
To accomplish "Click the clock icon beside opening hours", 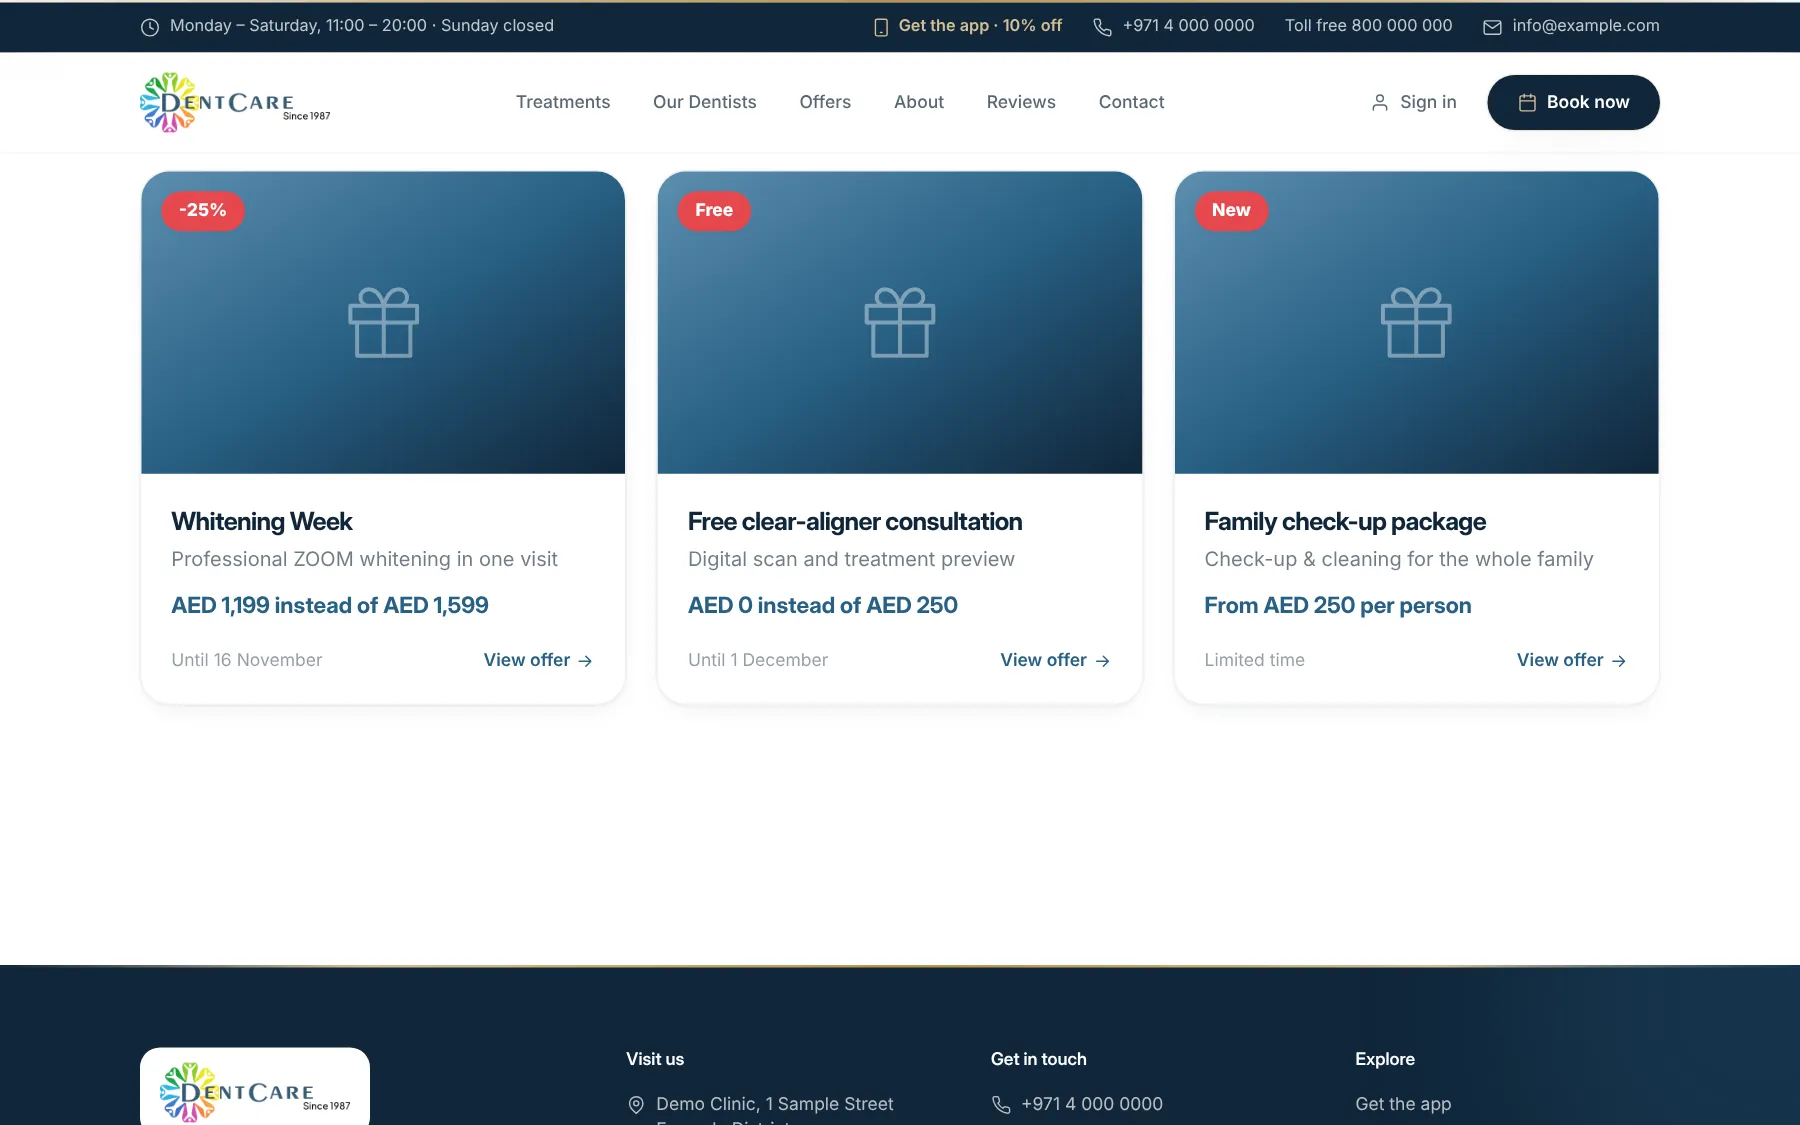I will (x=150, y=27).
